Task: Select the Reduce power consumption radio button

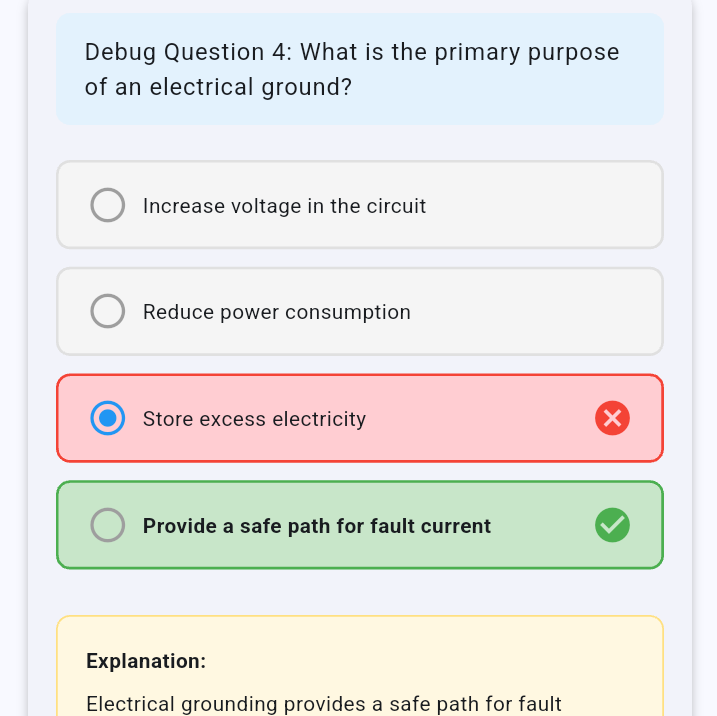Action: pos(108,311)
